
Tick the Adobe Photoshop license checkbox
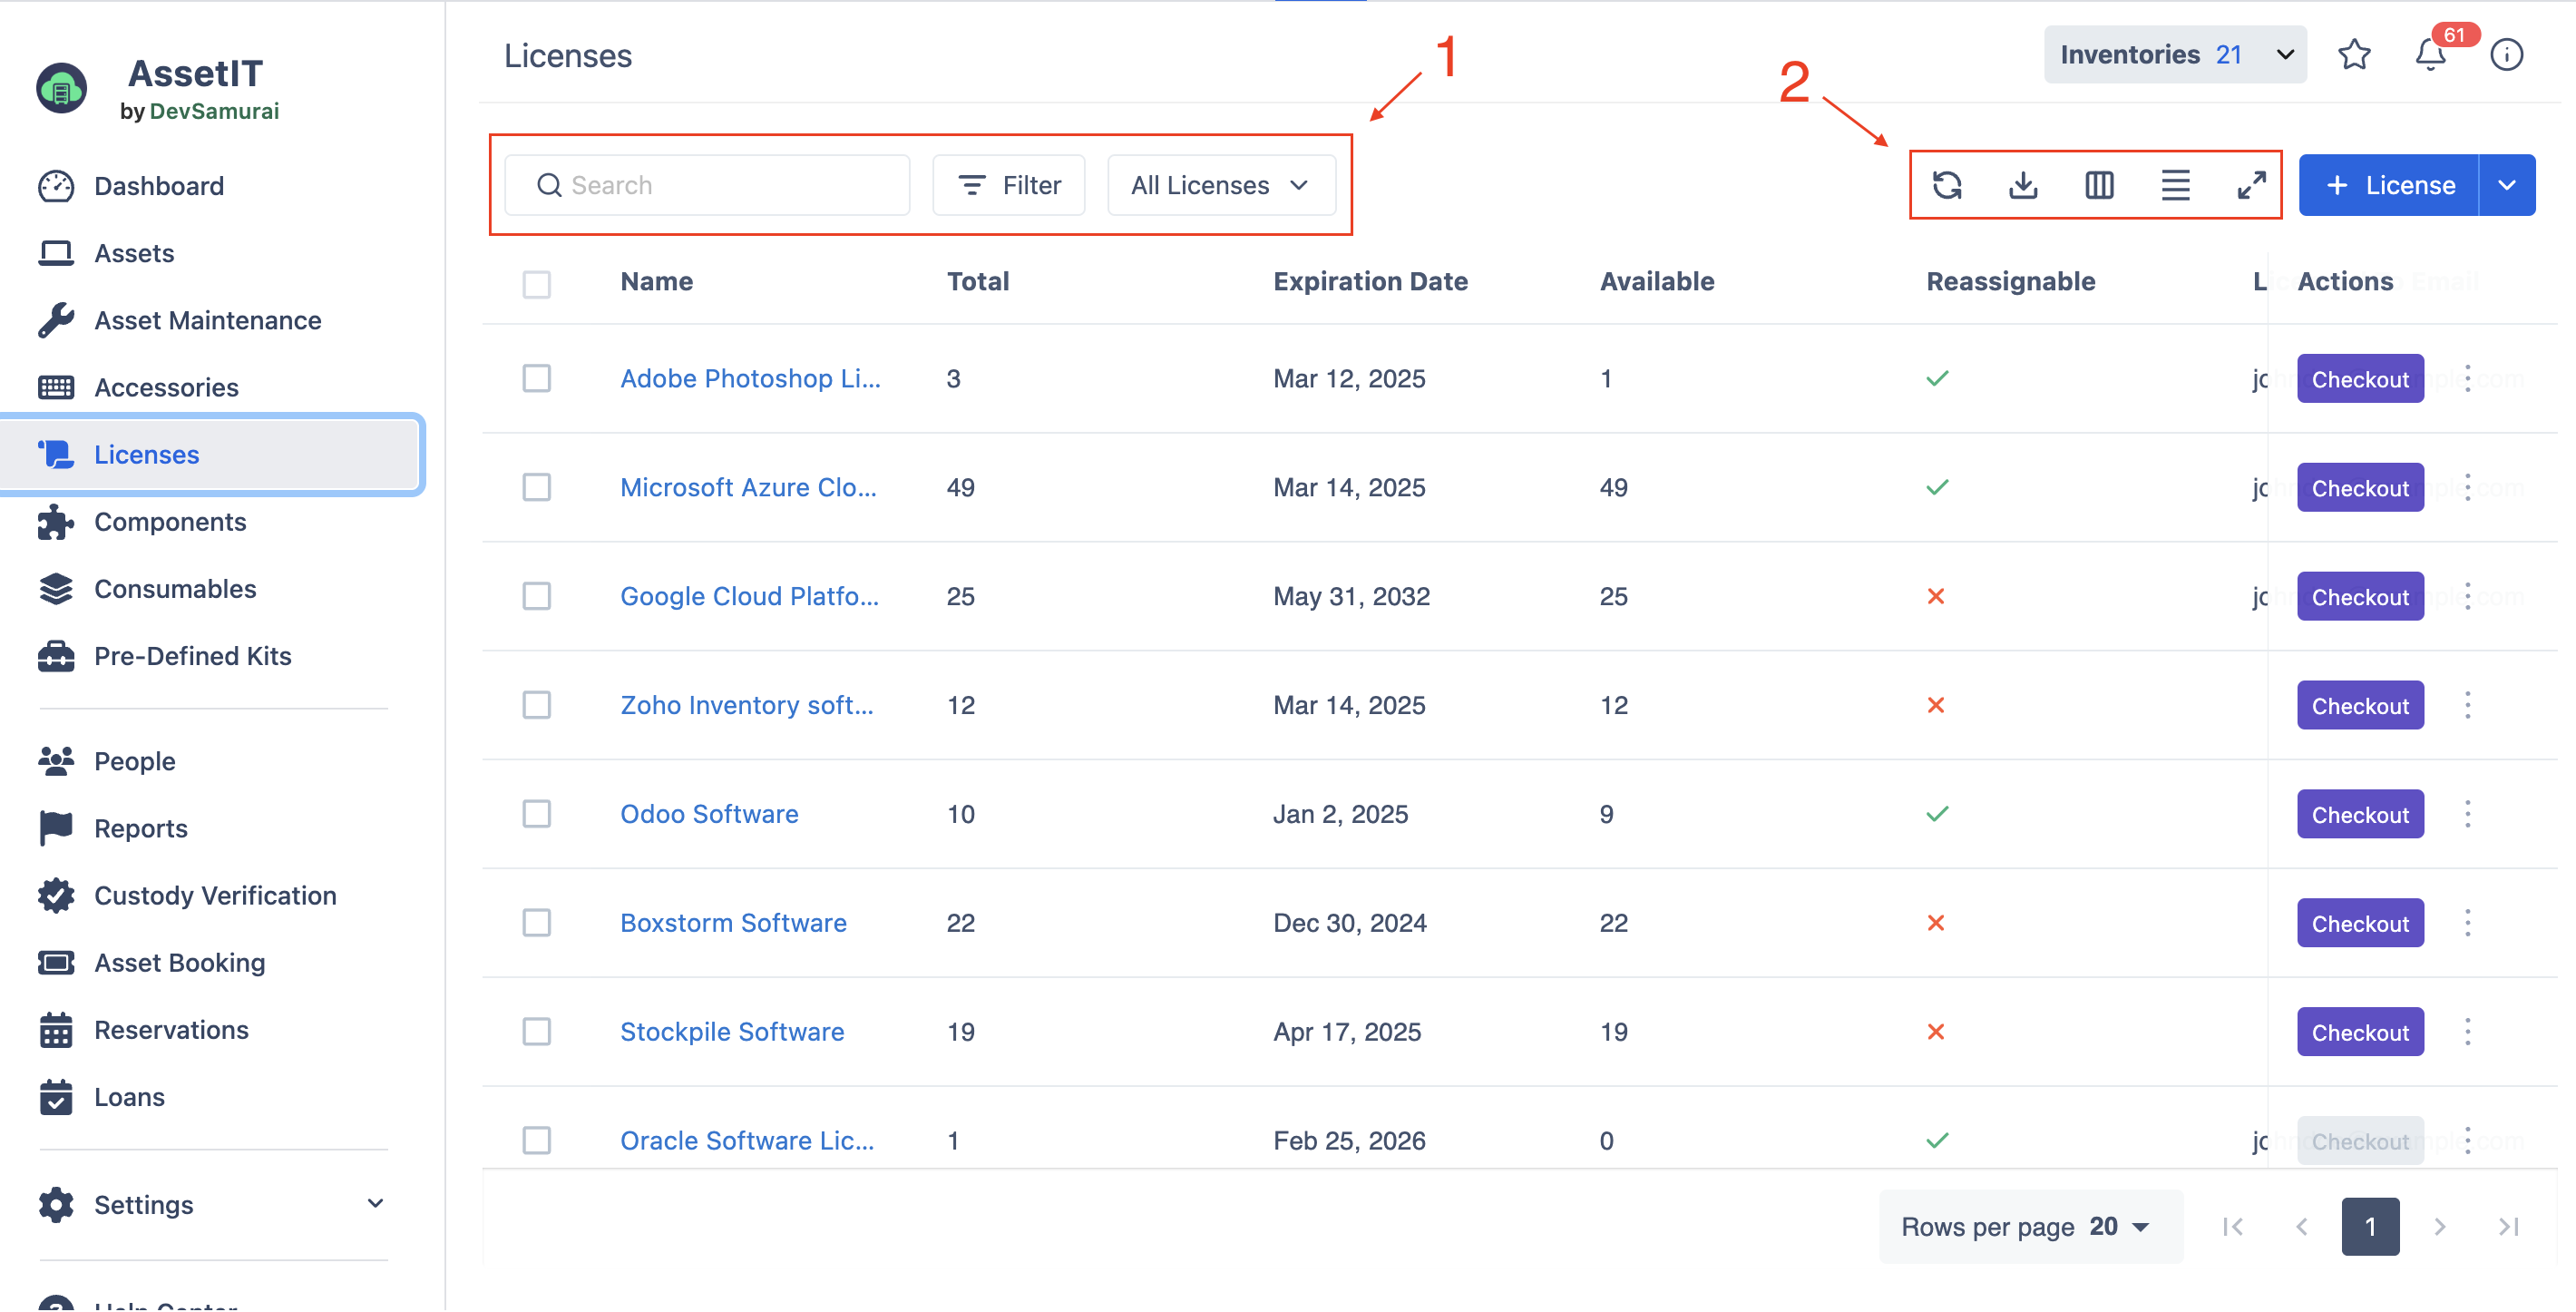pos(536,378)
